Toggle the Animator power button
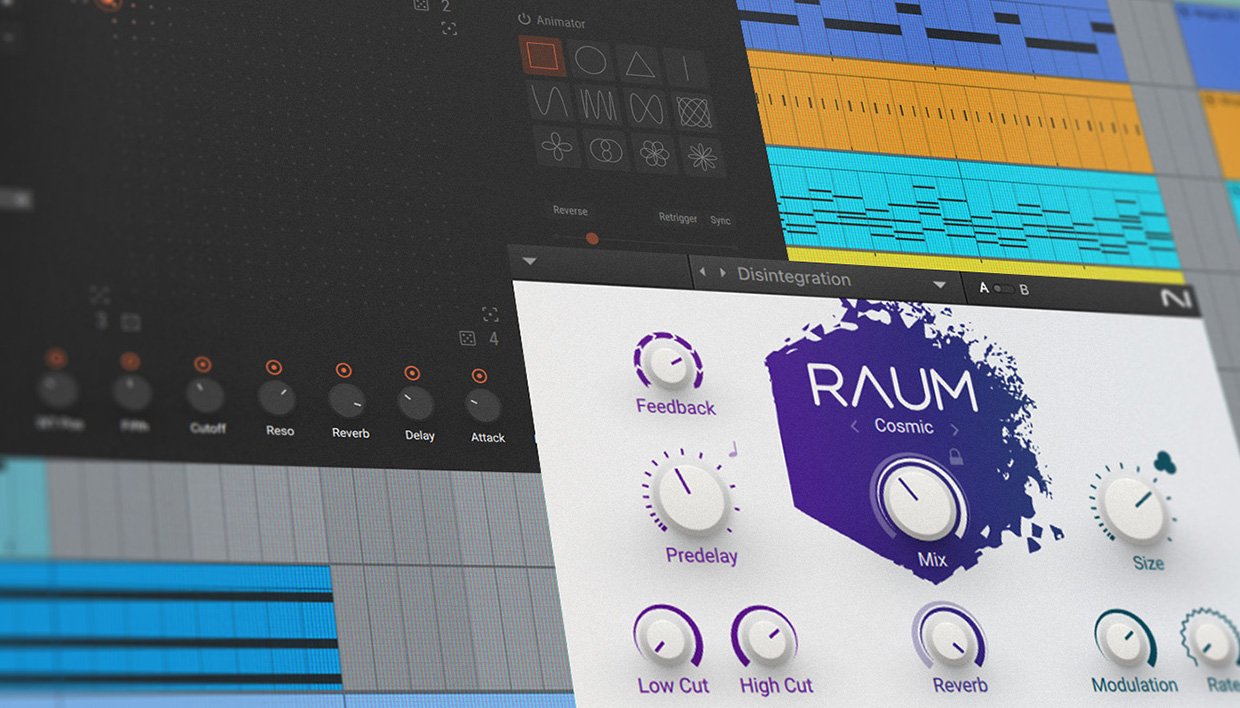Screen dimensions: 1240x708 (524, 19)
